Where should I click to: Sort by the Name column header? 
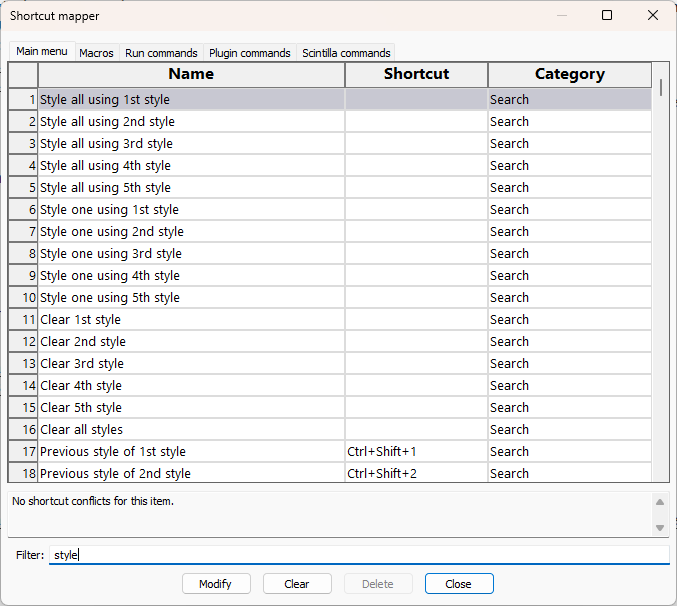click(191, 75)
